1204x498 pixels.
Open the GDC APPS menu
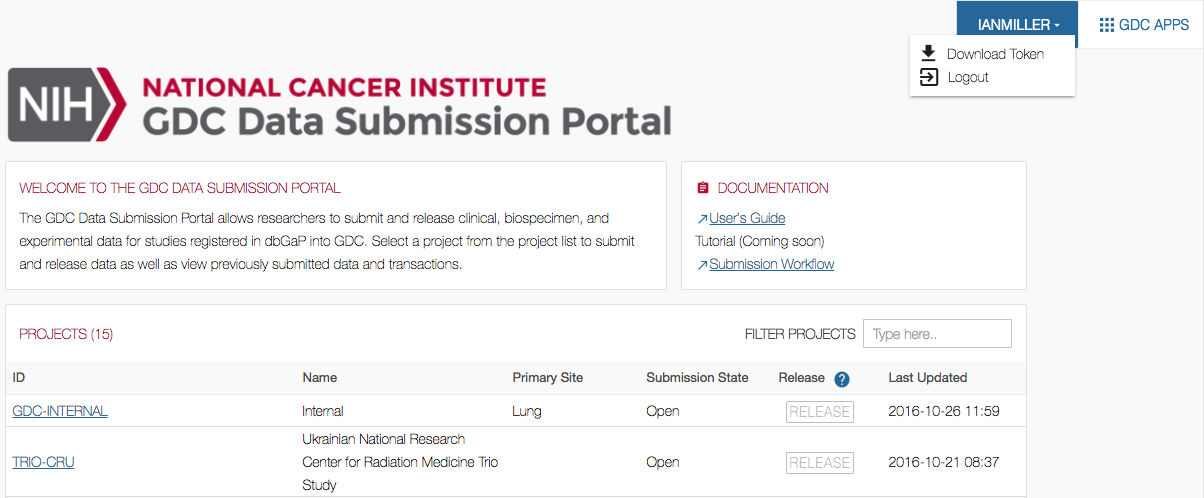(x=1144, y=25)
